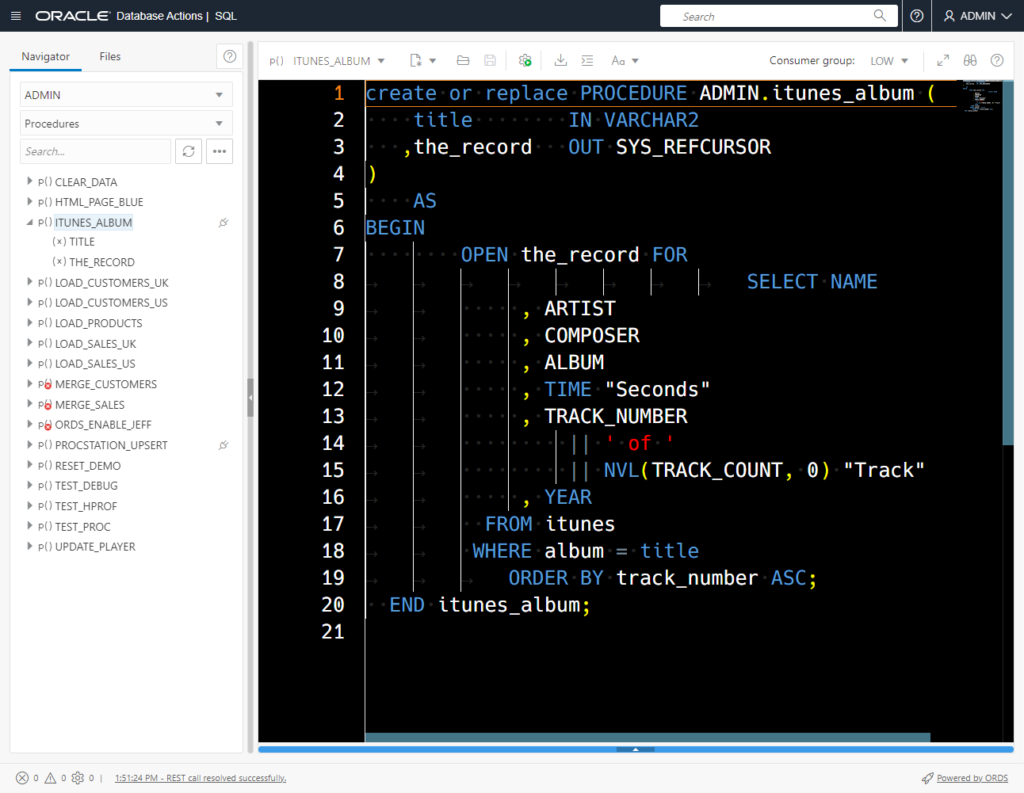Image resolution: width=1024 pixels, height=793 pixels.
Task: Open the Consumer group LOW dropdown
Action: (x=889, y=61)
